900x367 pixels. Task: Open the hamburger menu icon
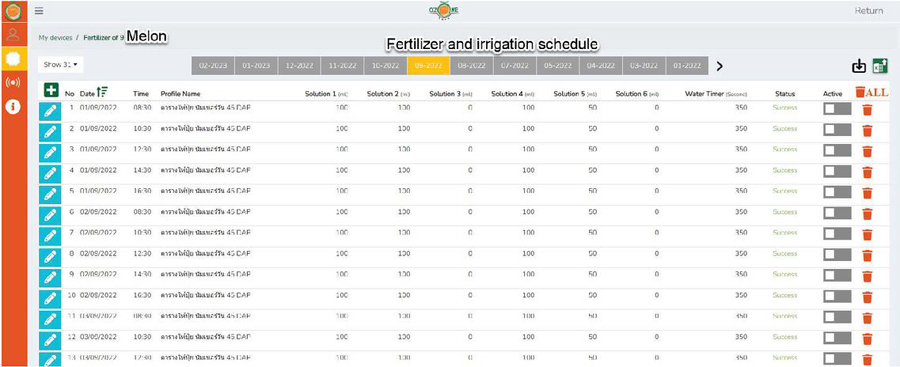coord(39,11)
